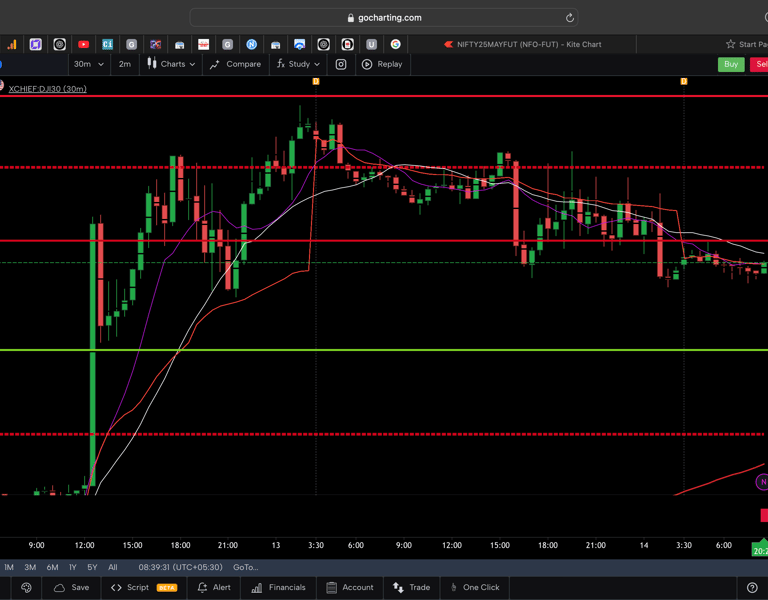Select the topmost solid red horizontal line
The width and height of the screenshot is (768, 600).
pos(384,96)
